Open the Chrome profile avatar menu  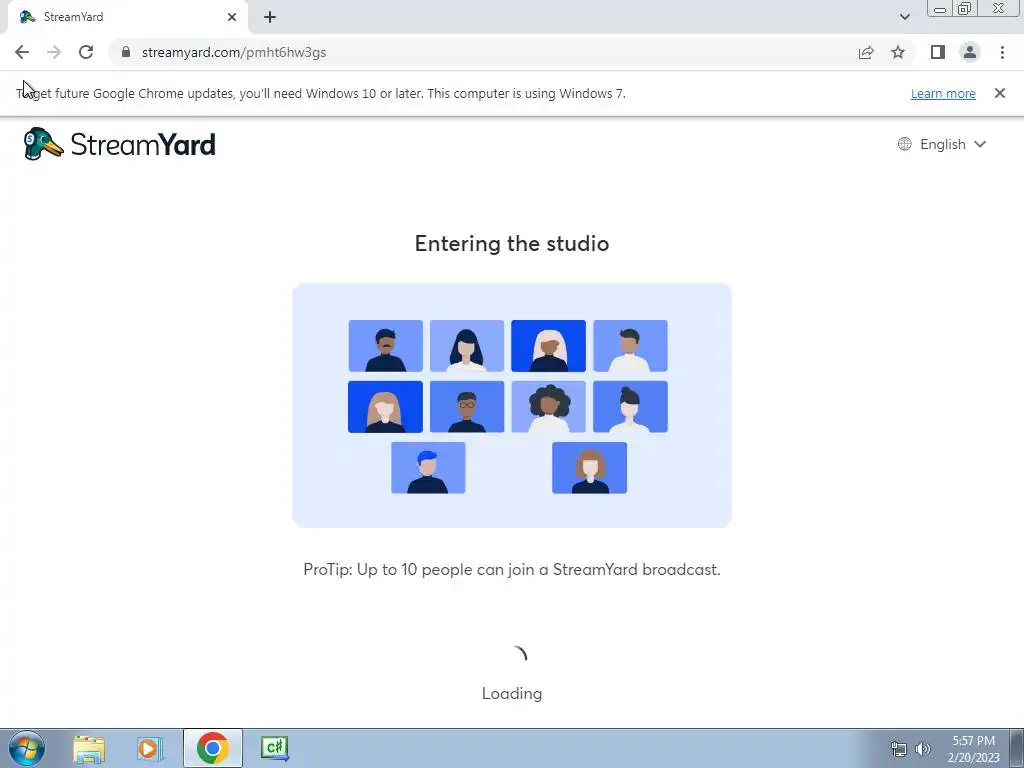coord(970,52)
